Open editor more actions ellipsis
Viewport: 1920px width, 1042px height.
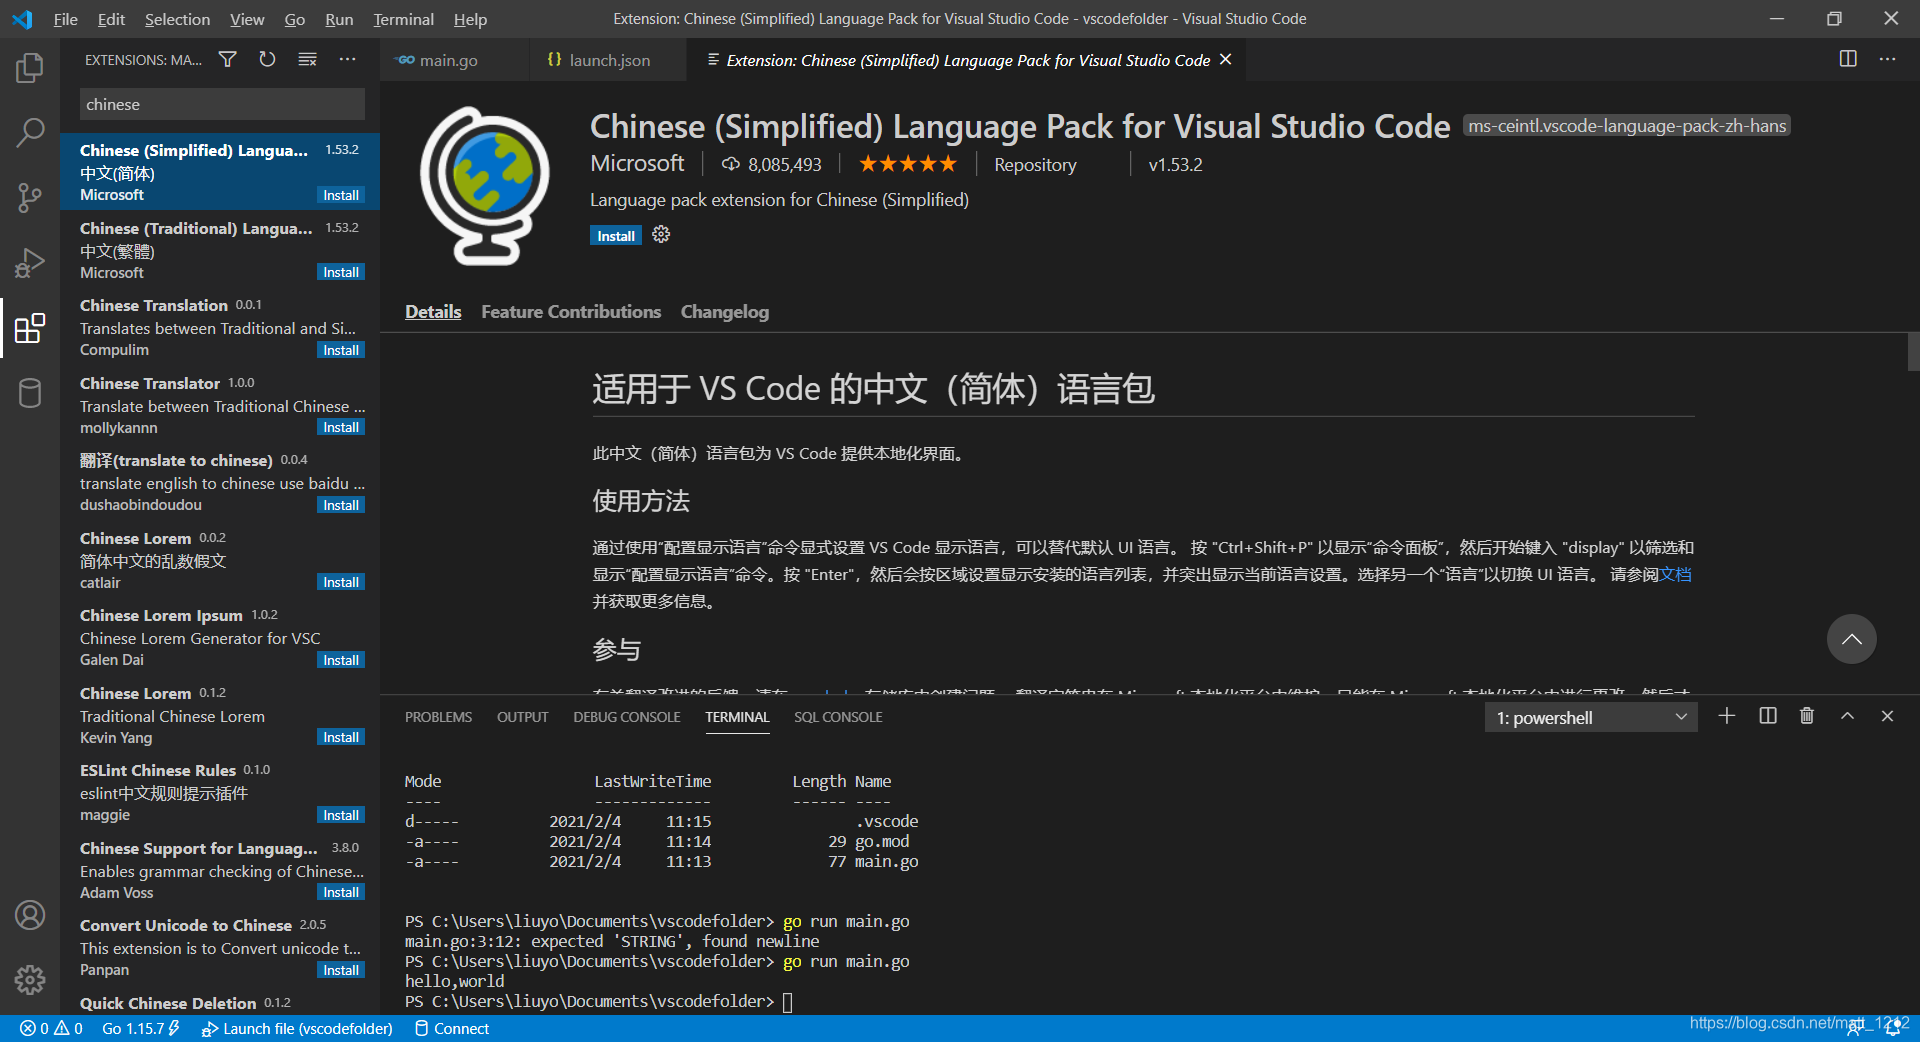[x=1887, y=59]
